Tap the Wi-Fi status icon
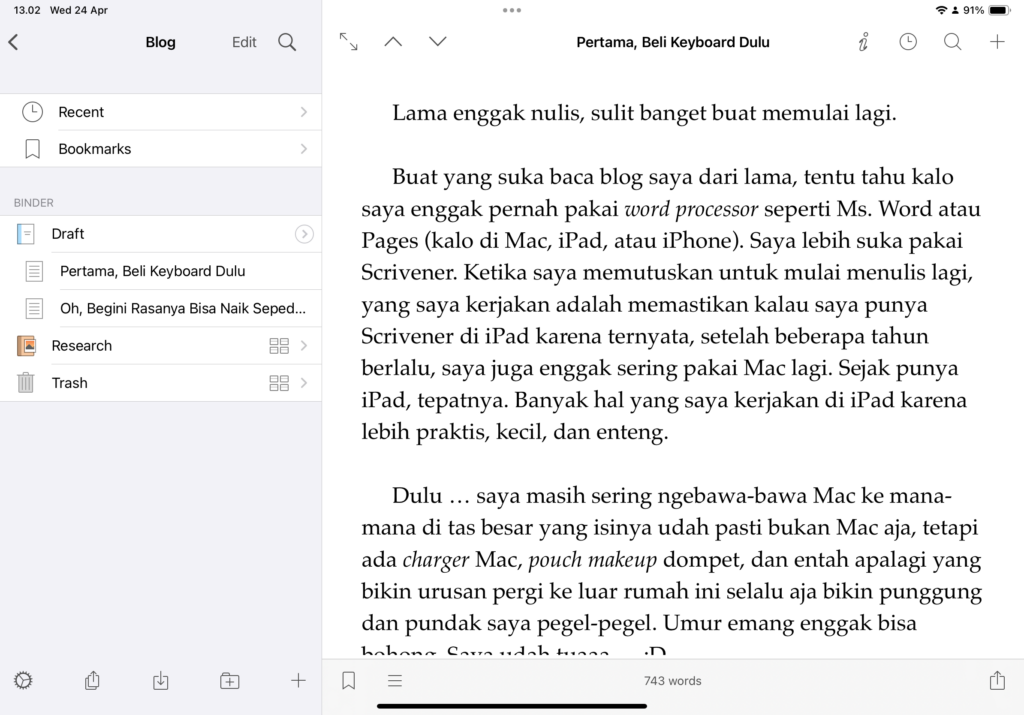 tap(941, 10)
